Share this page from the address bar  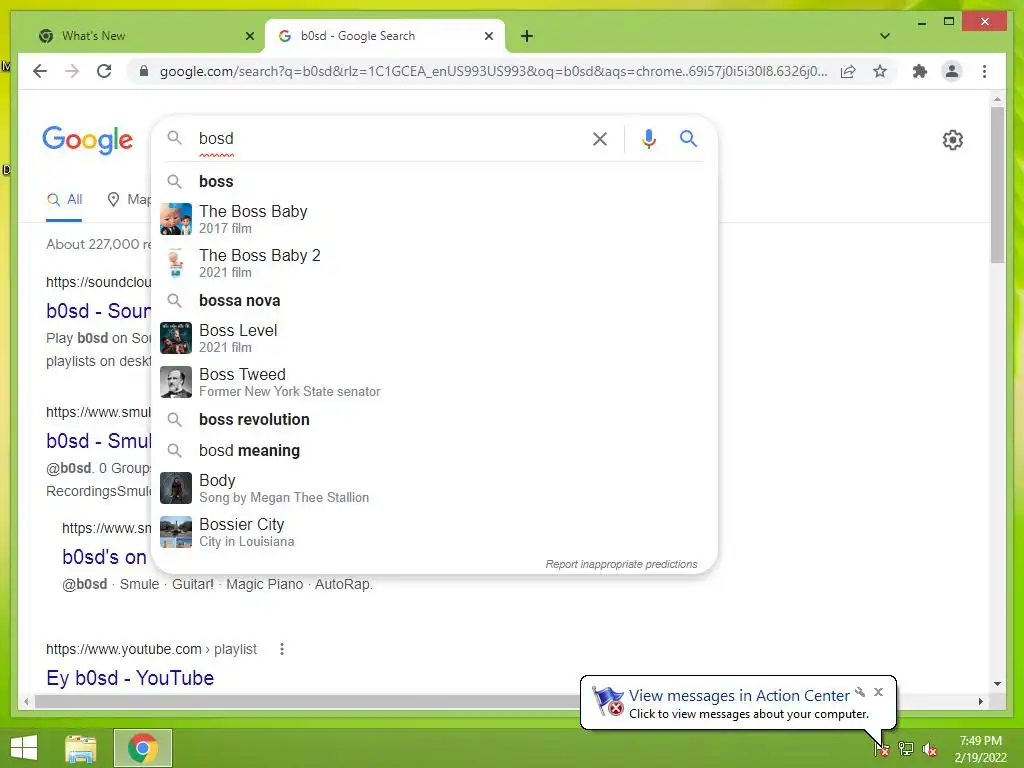pos(848,71)
